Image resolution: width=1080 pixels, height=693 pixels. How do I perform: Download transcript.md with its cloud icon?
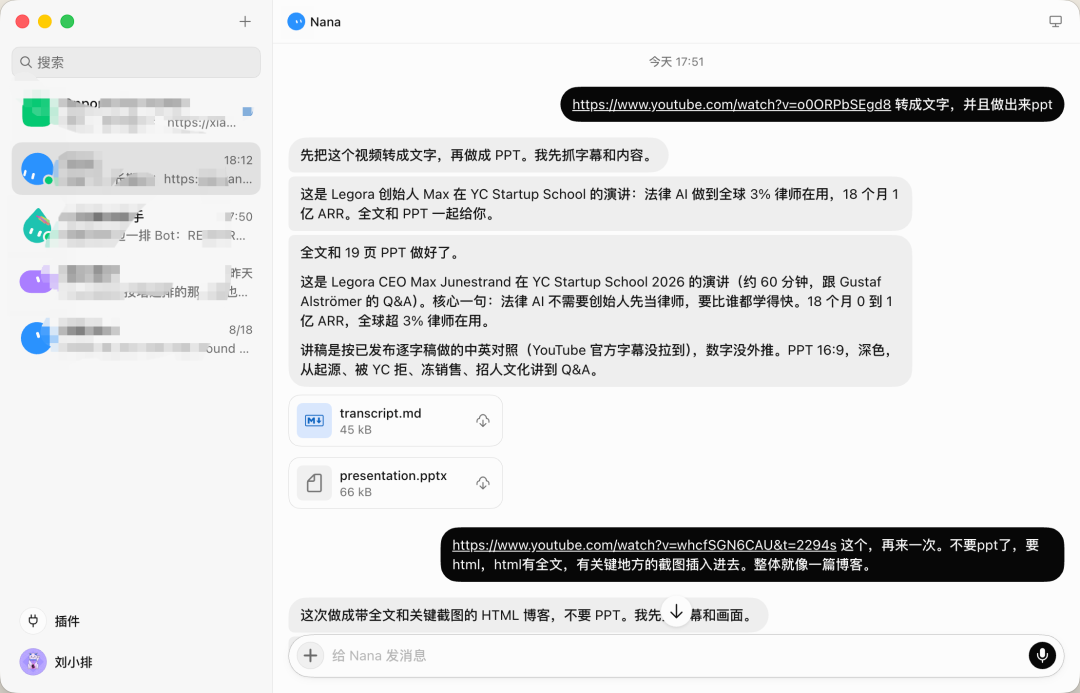coord(483,420)
